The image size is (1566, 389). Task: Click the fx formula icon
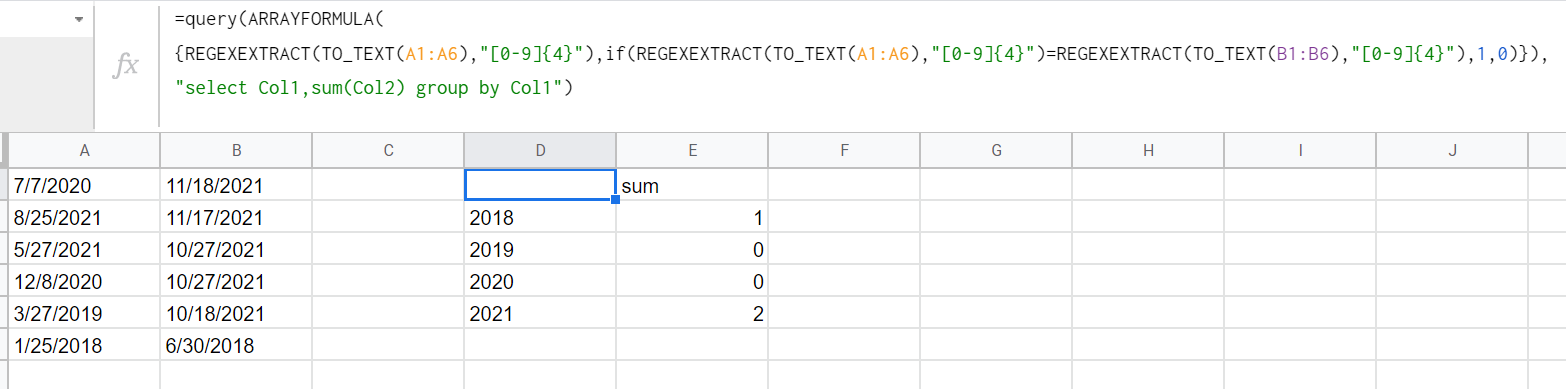[127, 66]
